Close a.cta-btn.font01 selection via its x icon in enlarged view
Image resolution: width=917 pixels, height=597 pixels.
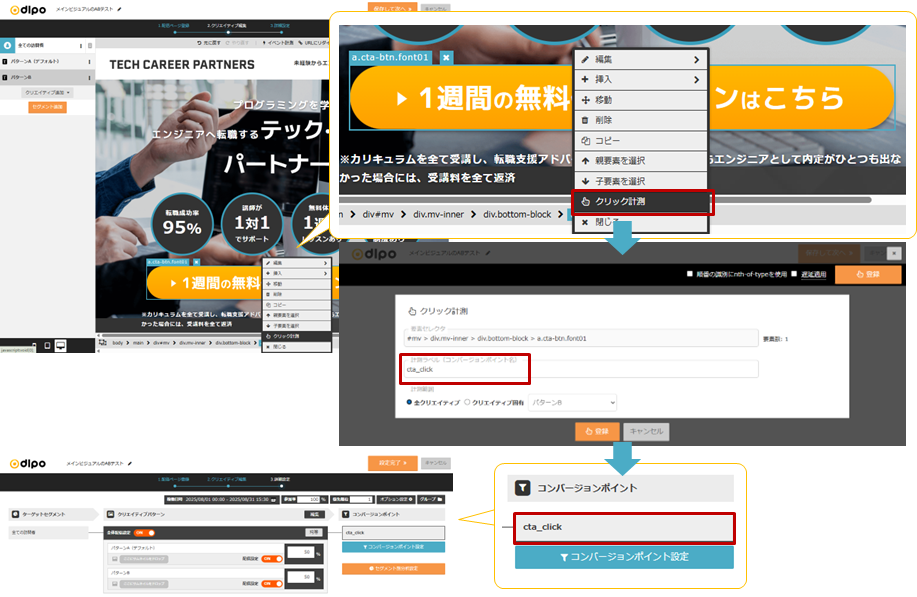(446, 57)
